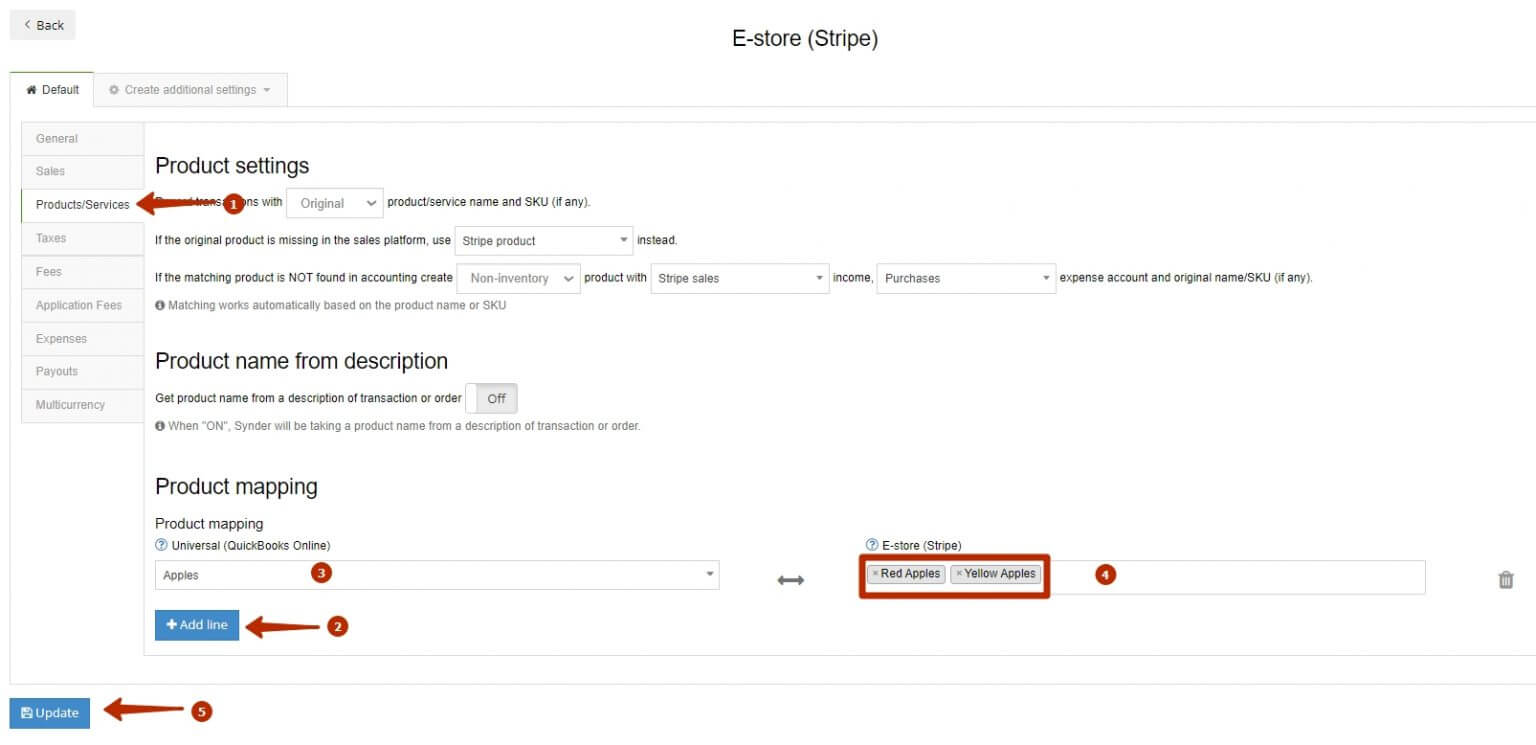
Task: Click the Add line button
Action: coord(197,625)
